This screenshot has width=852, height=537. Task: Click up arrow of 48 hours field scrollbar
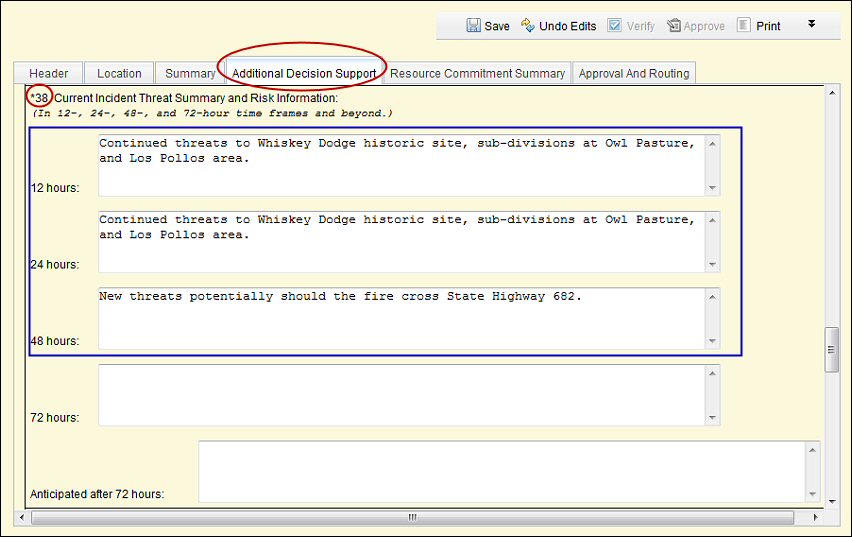tap(712, 297)
